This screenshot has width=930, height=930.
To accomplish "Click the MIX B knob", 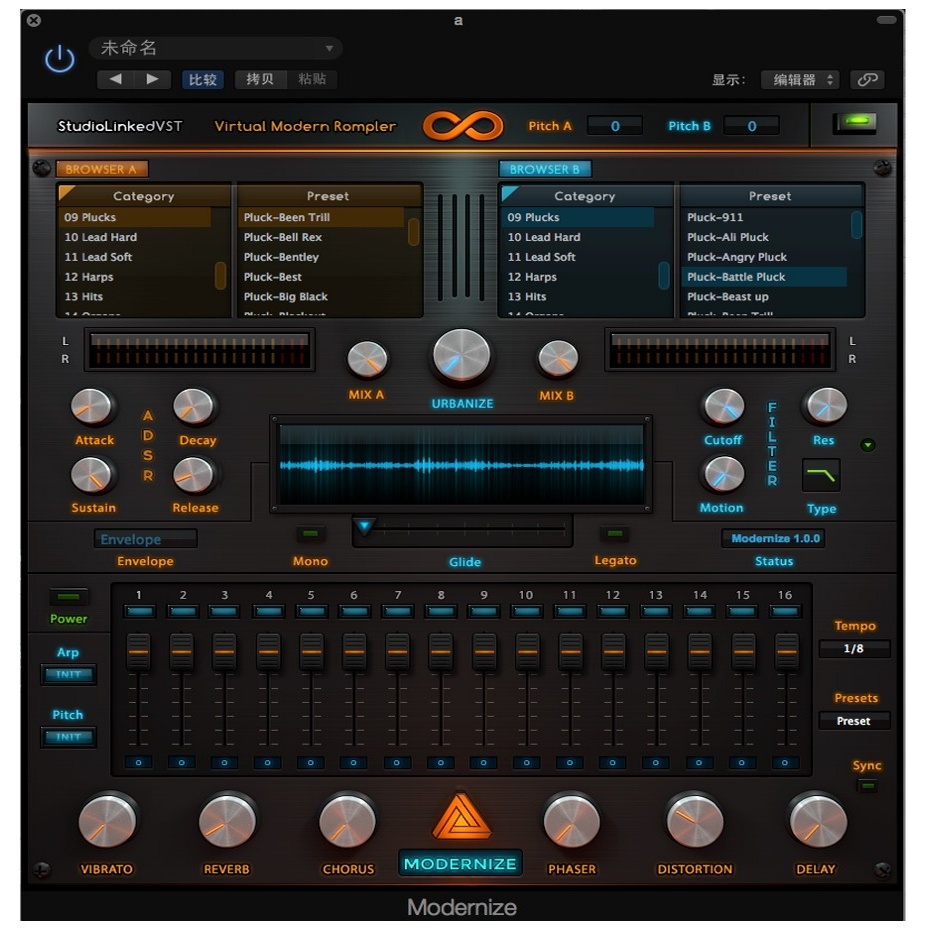I will 558,359.
